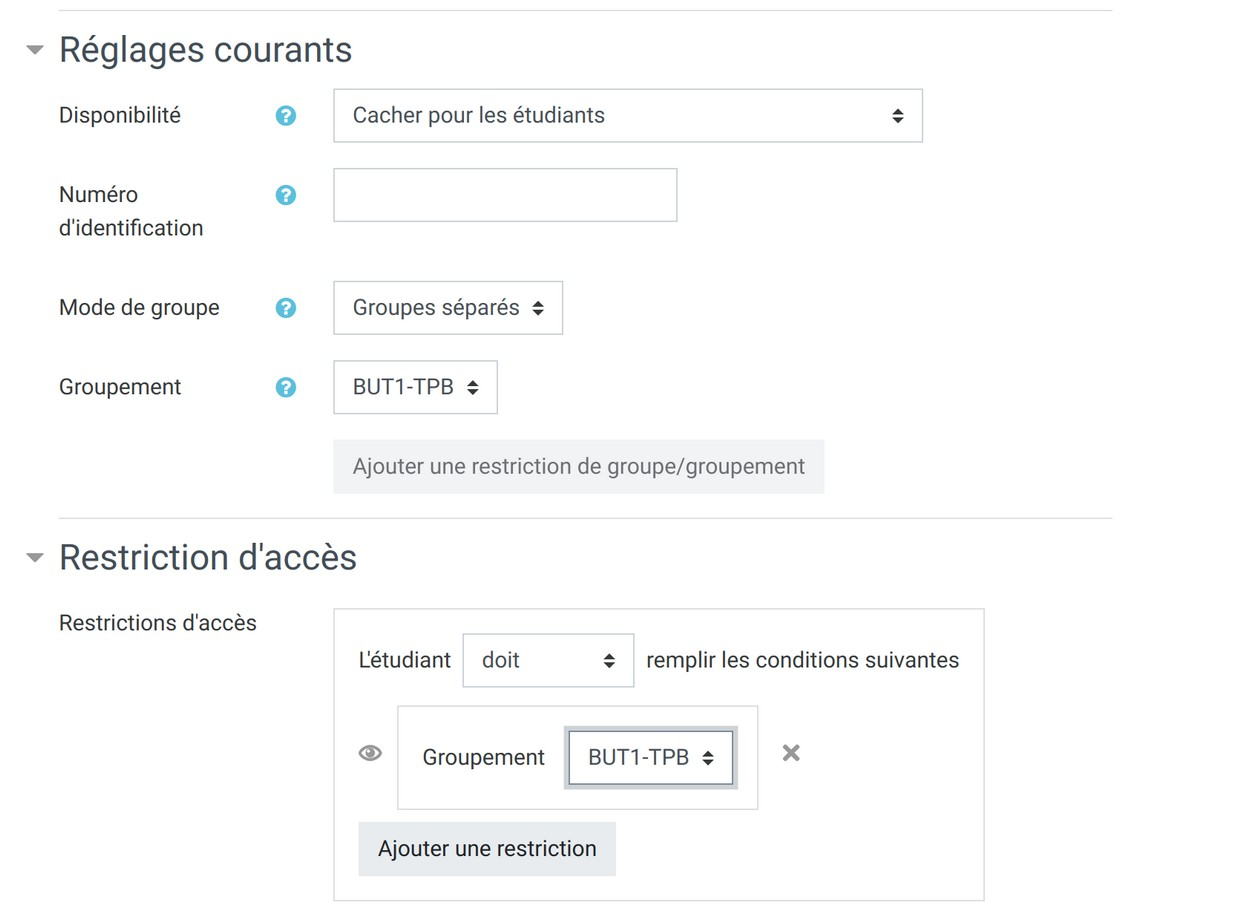The image size is (1240, 922).
Task: Click Ajouter une restriction de groupe/groupement
Action: (x=578, y=467)
